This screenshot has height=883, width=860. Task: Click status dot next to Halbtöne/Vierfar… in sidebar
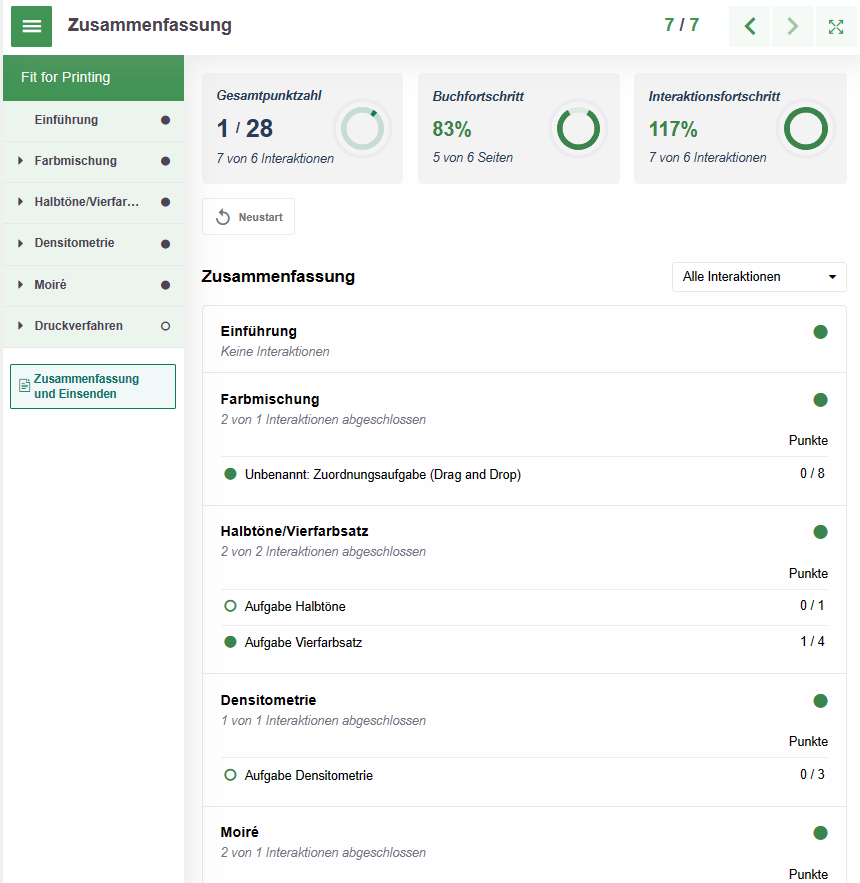pyautogui.click(x=165, y=202)
